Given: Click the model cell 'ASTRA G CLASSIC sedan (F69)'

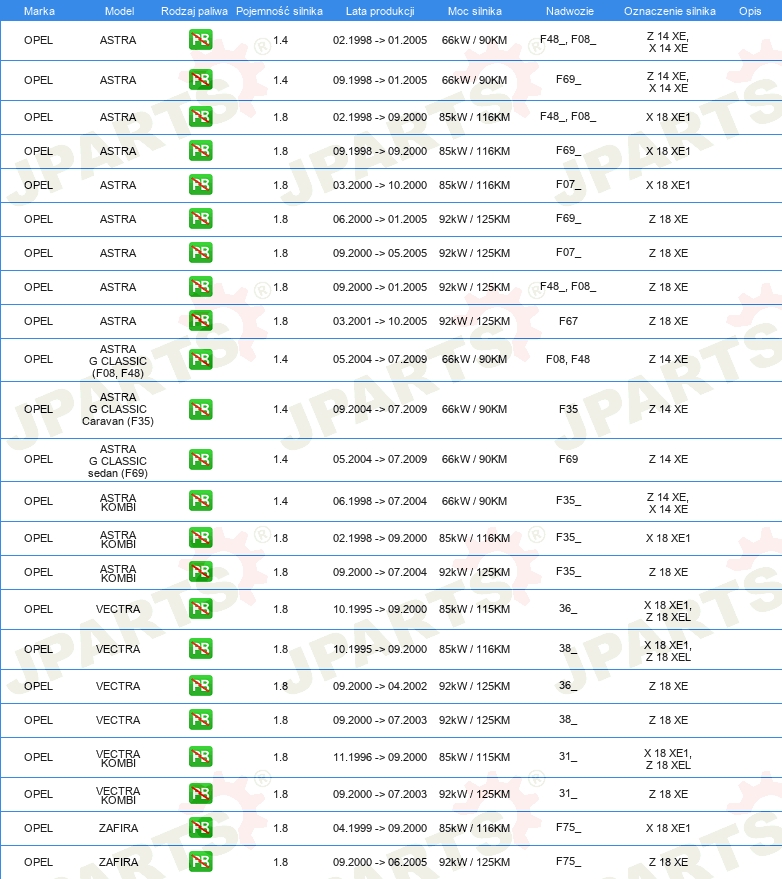Looking at the screenshot, I should [x=118, y=461].
